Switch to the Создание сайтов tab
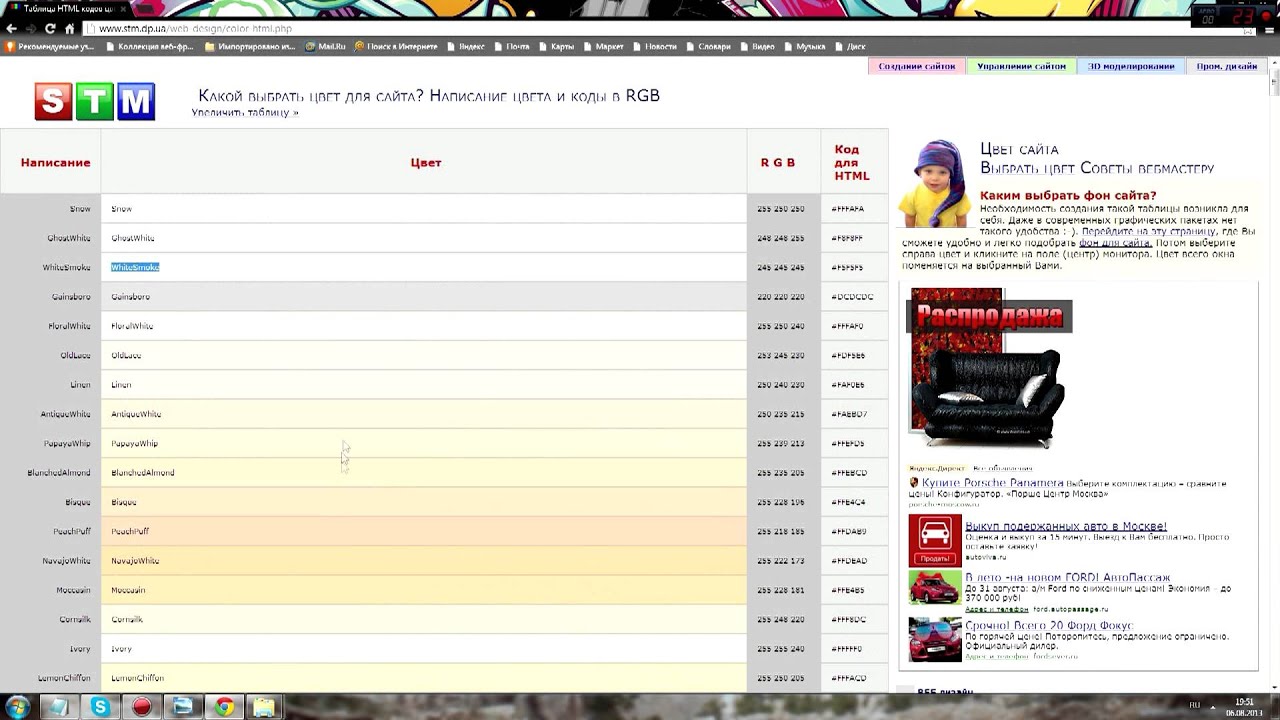 pyautogui.click(x=917, y=66)
